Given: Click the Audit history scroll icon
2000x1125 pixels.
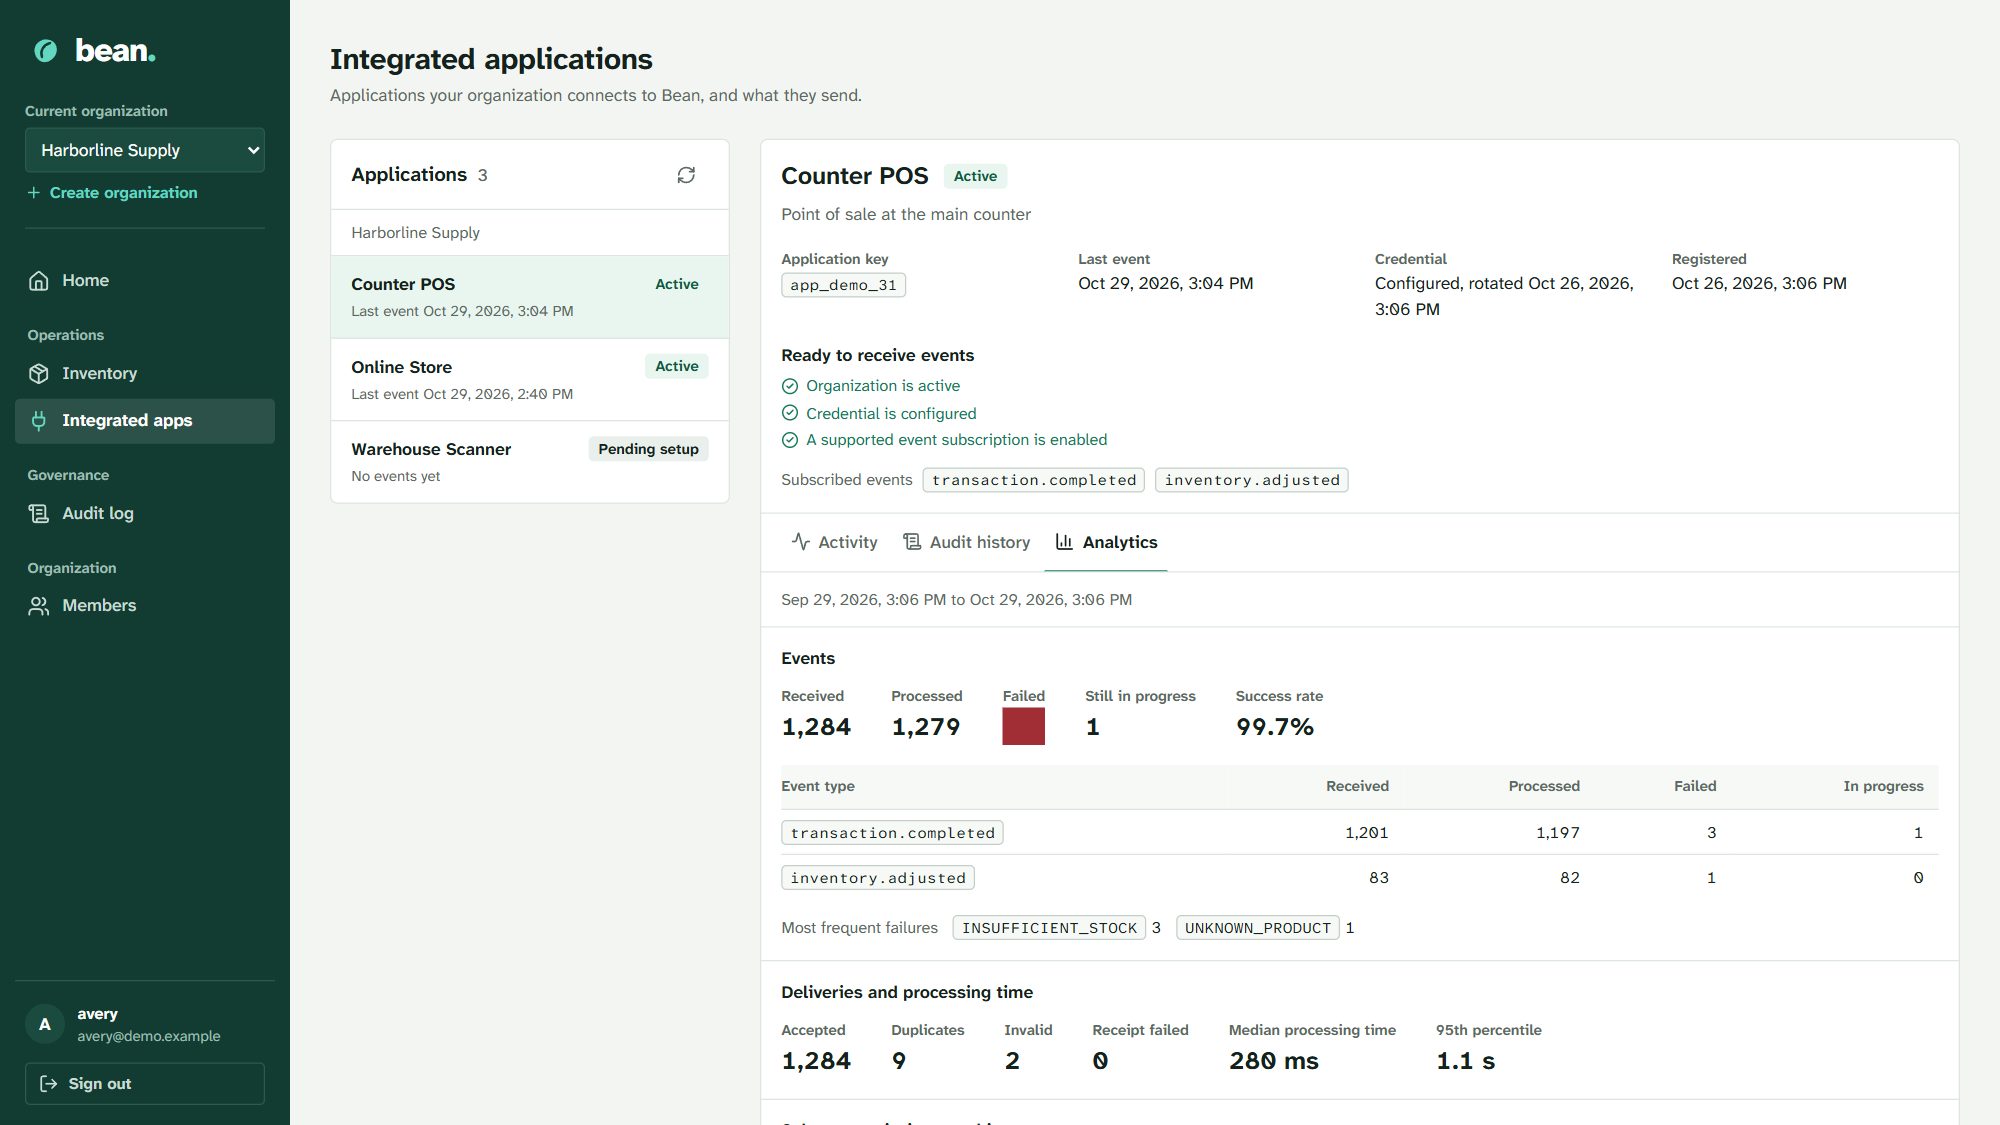Looking at the screenshot, I should coord(912,542).
